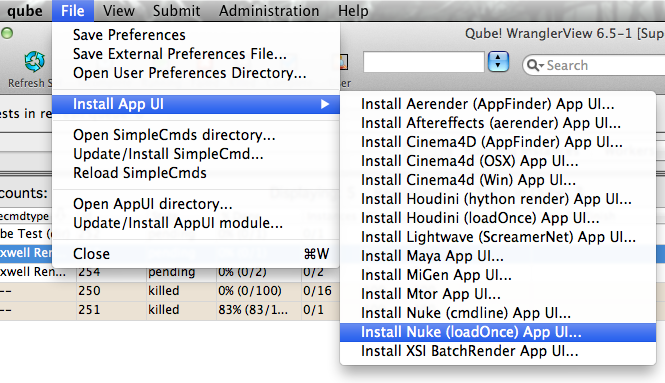Select Install XSI BatchRender App UI...
Viewport: 665px width, 383px height.
tap(498, 351)
